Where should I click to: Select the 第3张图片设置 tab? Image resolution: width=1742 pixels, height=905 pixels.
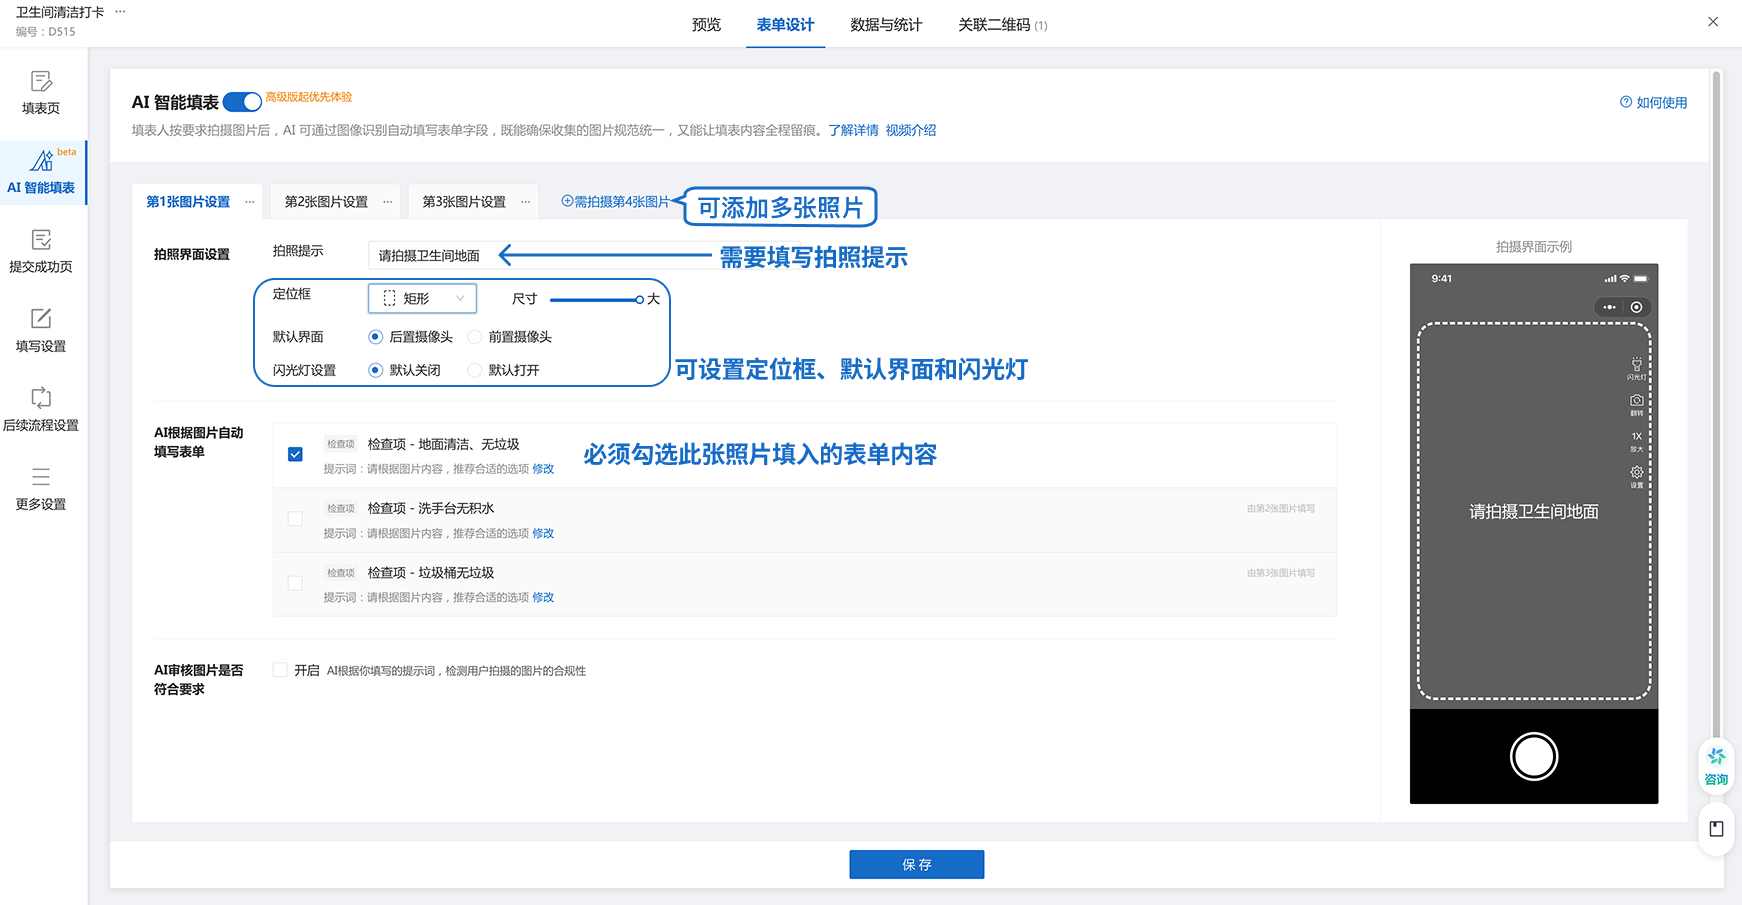point(464,202)
